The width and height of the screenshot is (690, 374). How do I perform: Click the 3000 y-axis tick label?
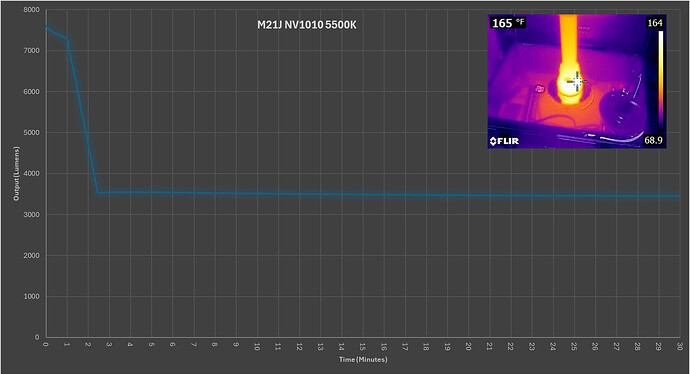31,215
